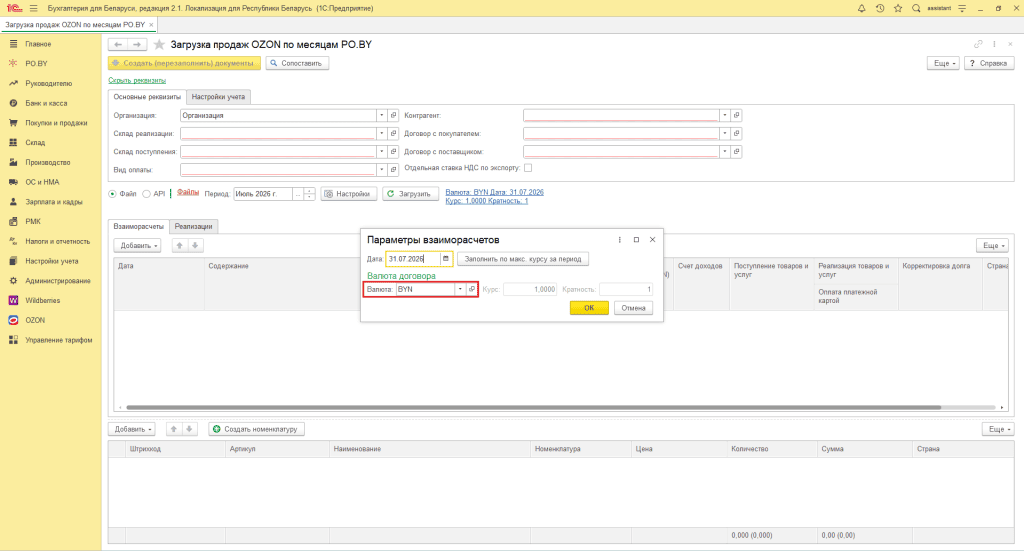Open the Валюта reference in dialog
Image resolution: width=1024 pixels, height=551 pixels.
(x=472, y=289)
